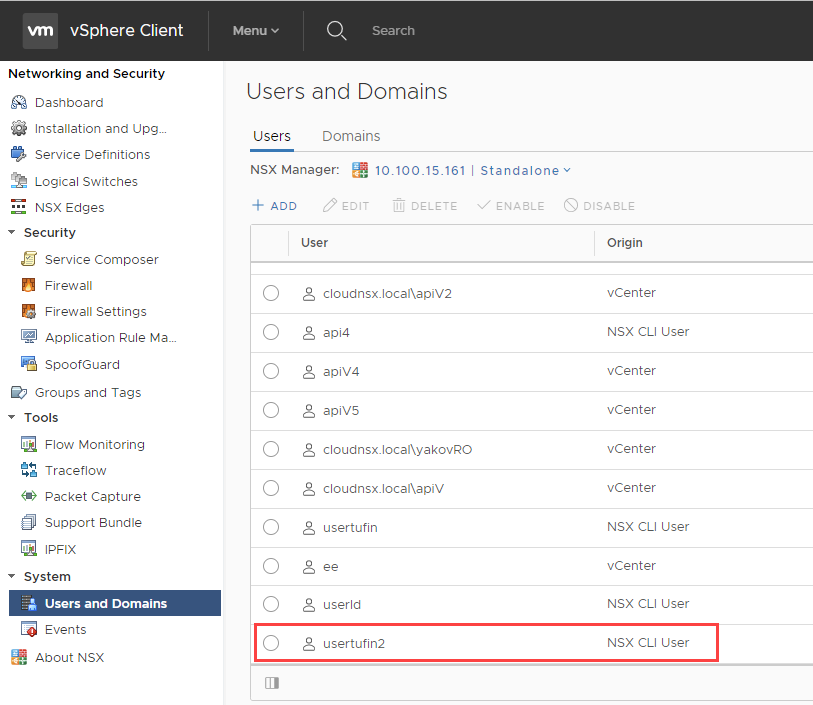
Task: Click the Support Bundle icon
Action: pos(29,522)
